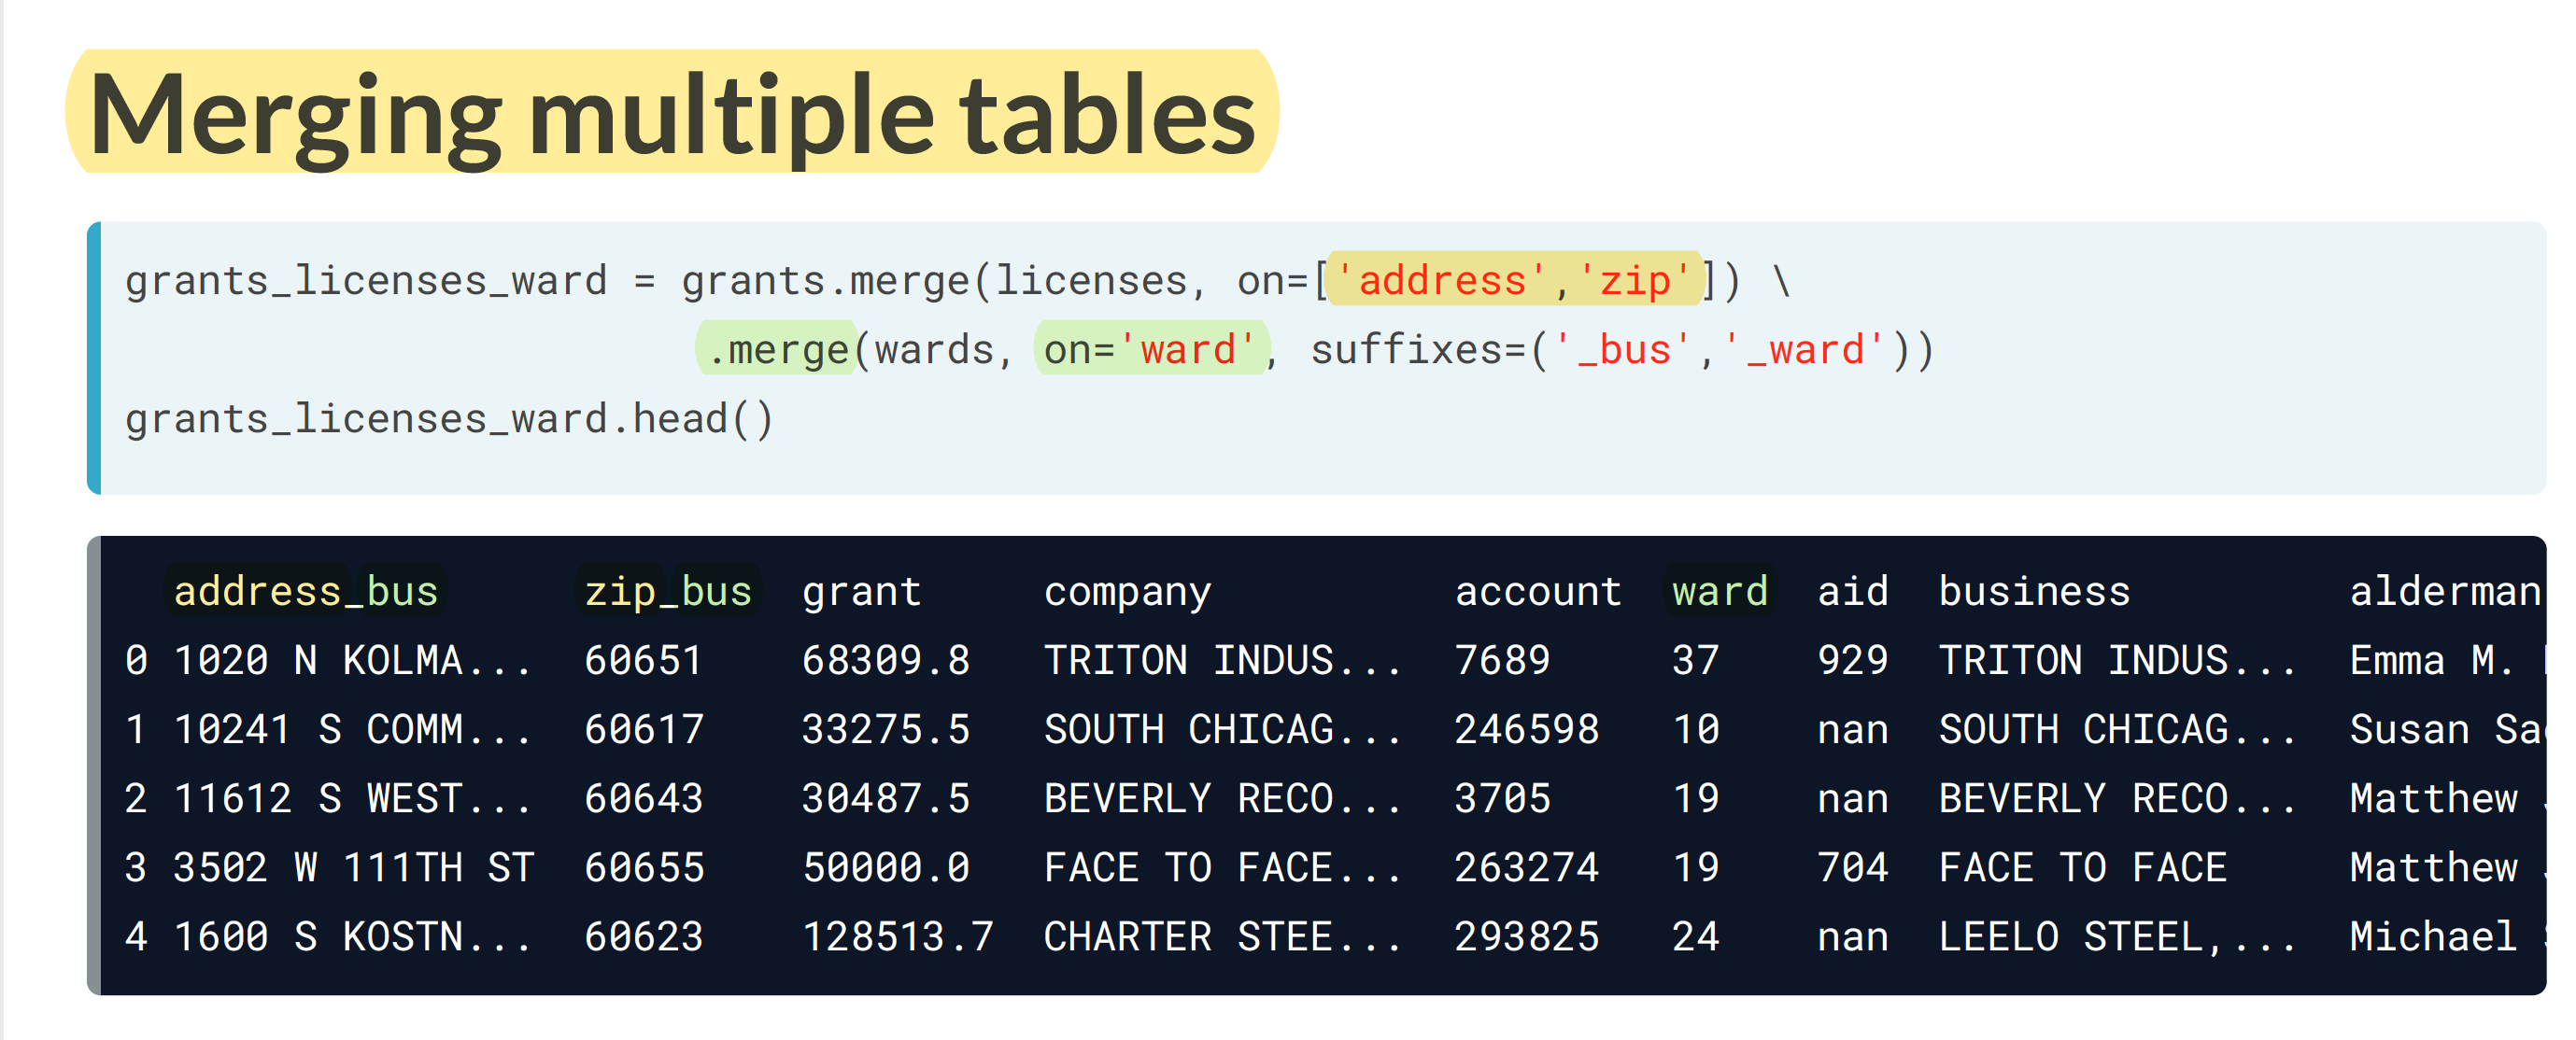
Task: Click the business cell 'LEELO STEEL,...'
Action: [x=2116, y=937]
